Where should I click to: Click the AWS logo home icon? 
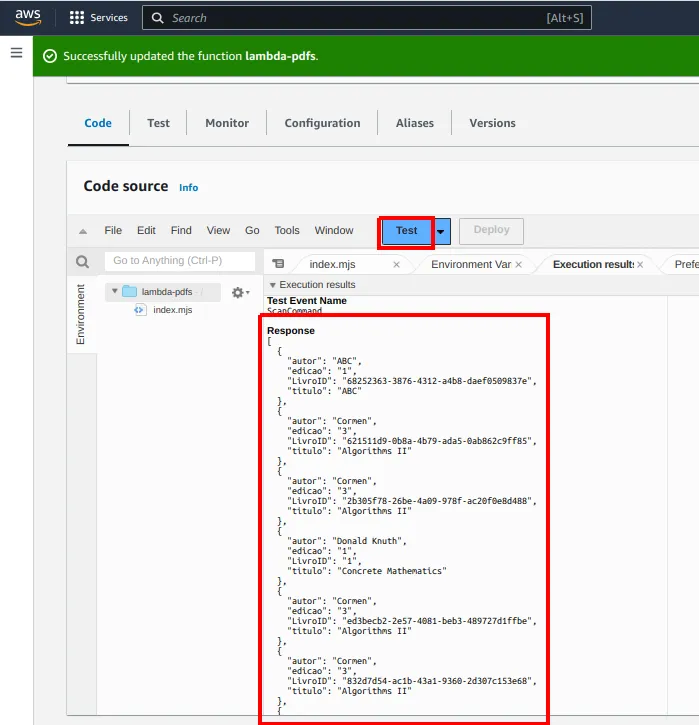(28, 17)
